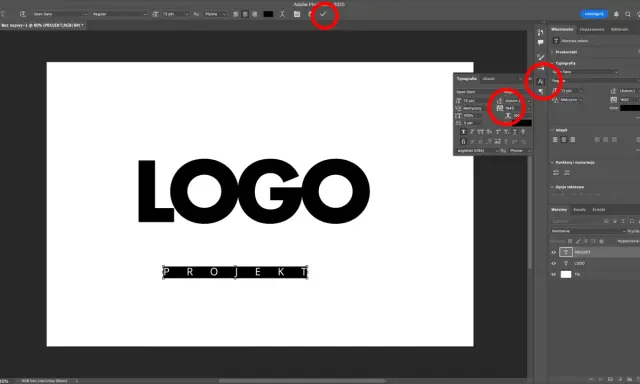640x384 pixels.
Task: Collapse the Typografia section in Properties
Action: pyautogui.click(x=552, y=63)
